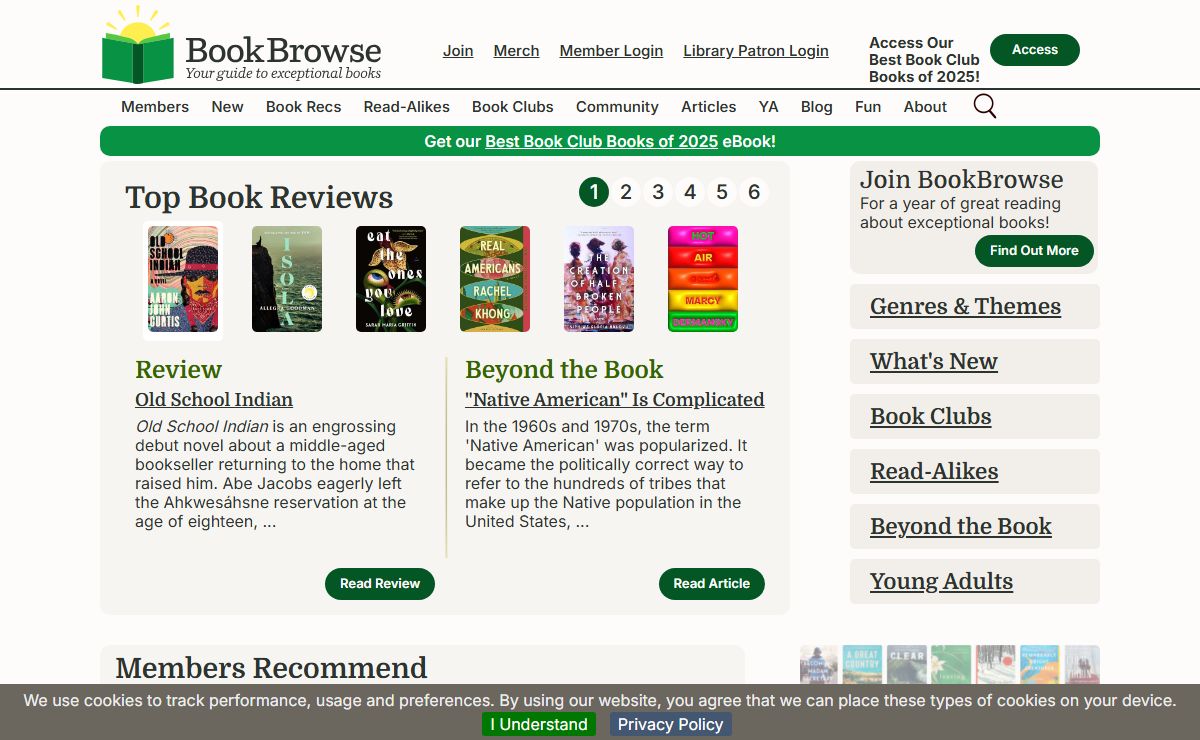
Task: Click the Read Article button
Action: [x=712, y=584]
